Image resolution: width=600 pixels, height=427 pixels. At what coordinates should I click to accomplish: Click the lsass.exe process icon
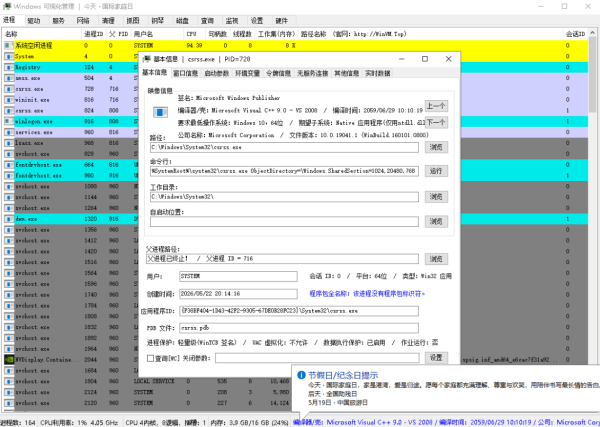click(9, 143)
